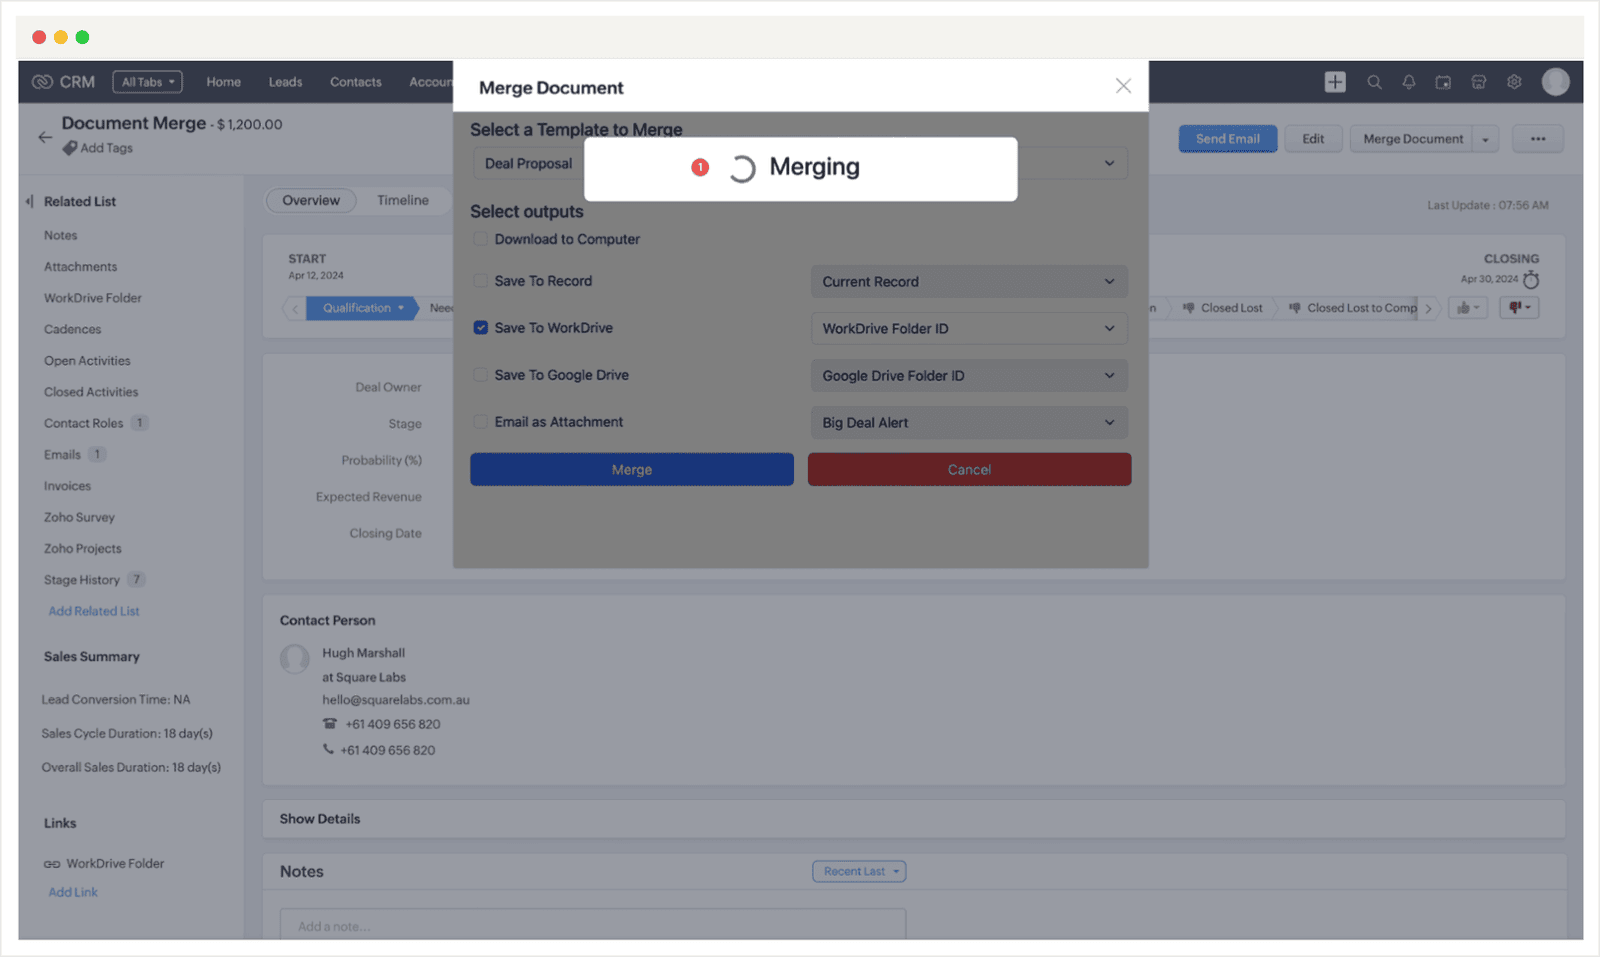Click hello@squarelabs.com.au email address

396,700
